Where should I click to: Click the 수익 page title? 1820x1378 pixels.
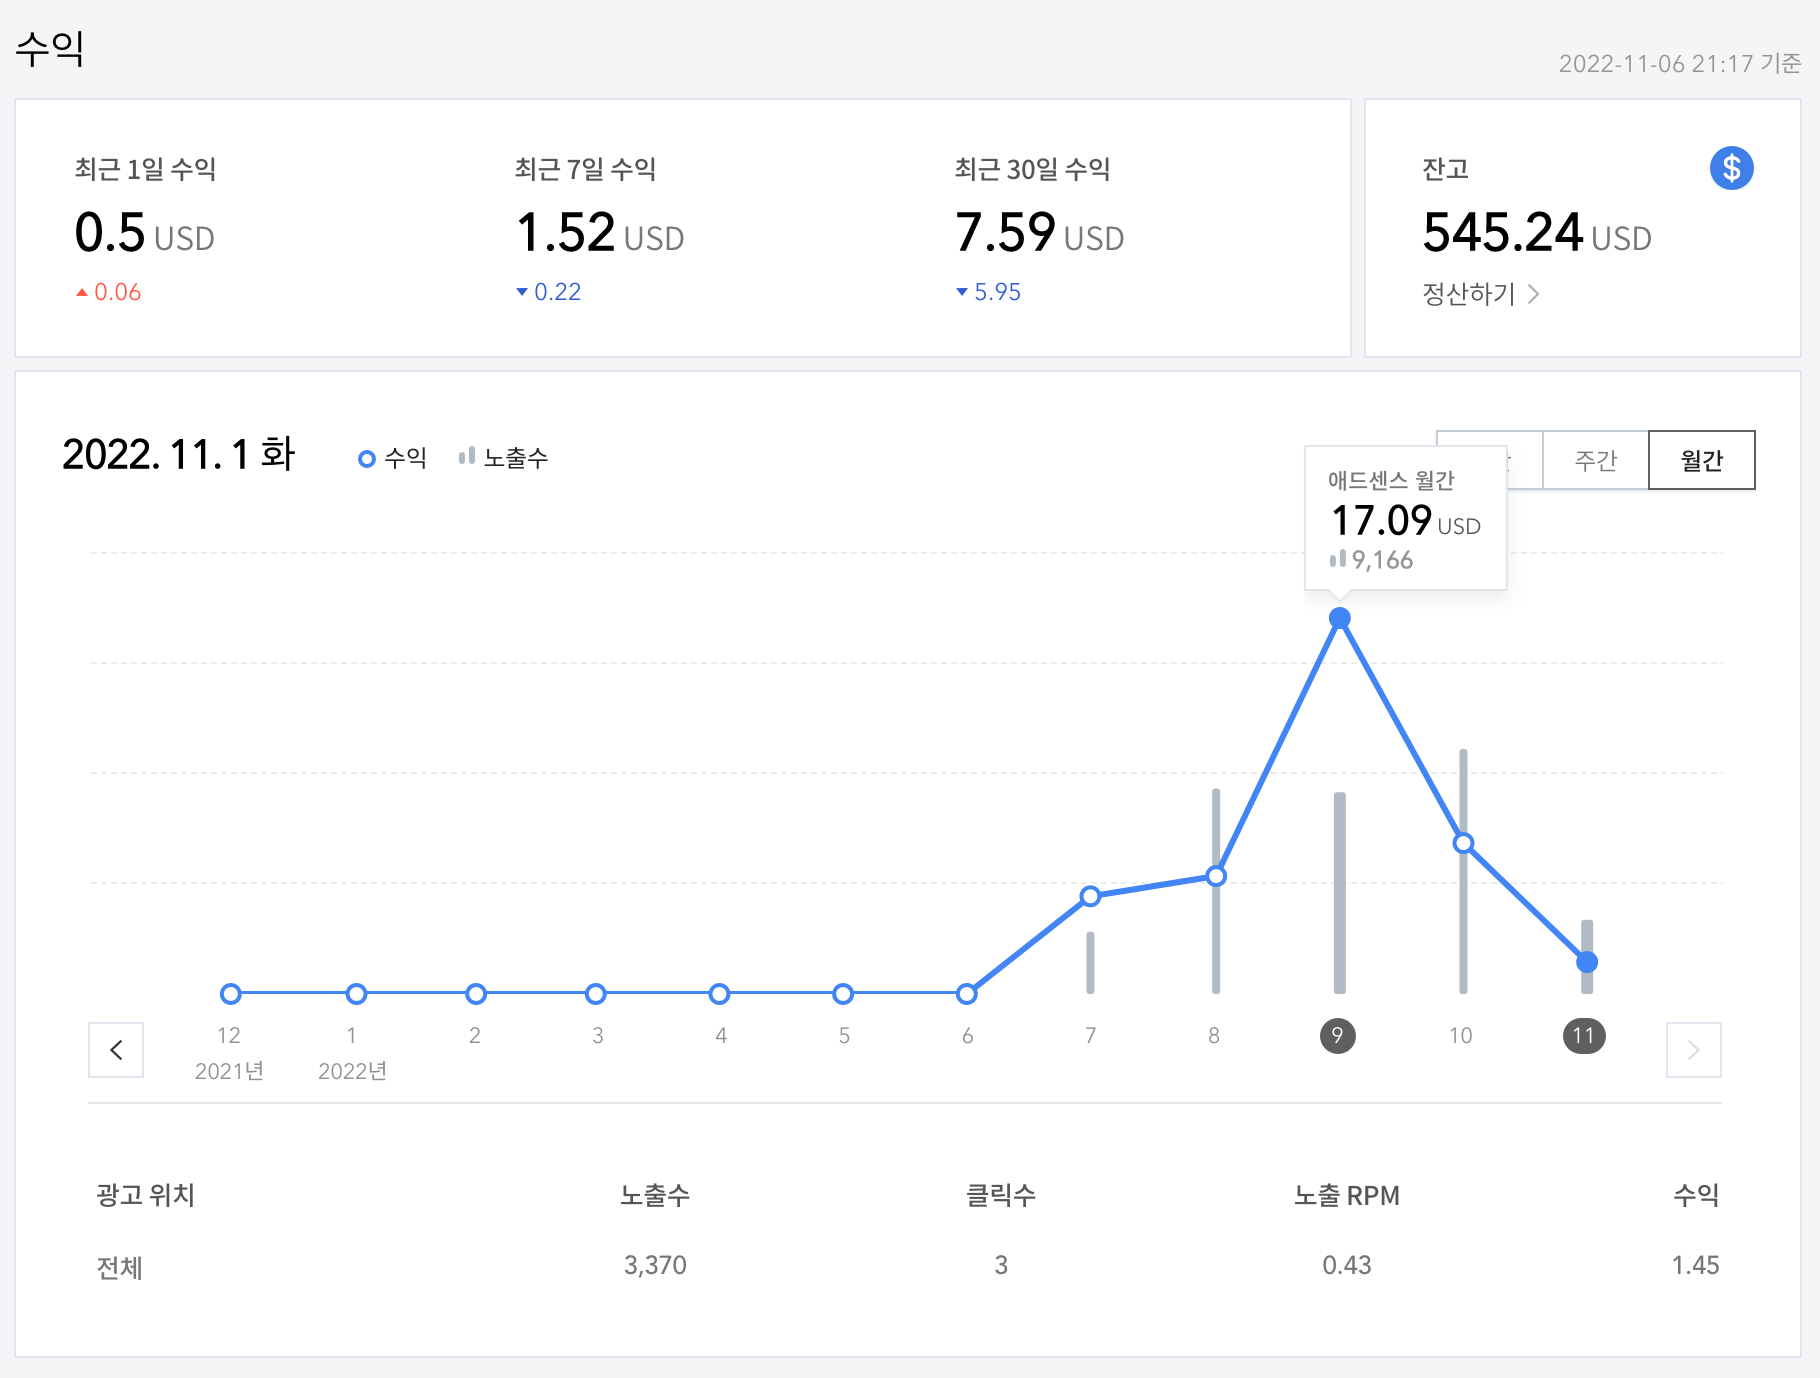pyautogui.click(x=50, y=48)
